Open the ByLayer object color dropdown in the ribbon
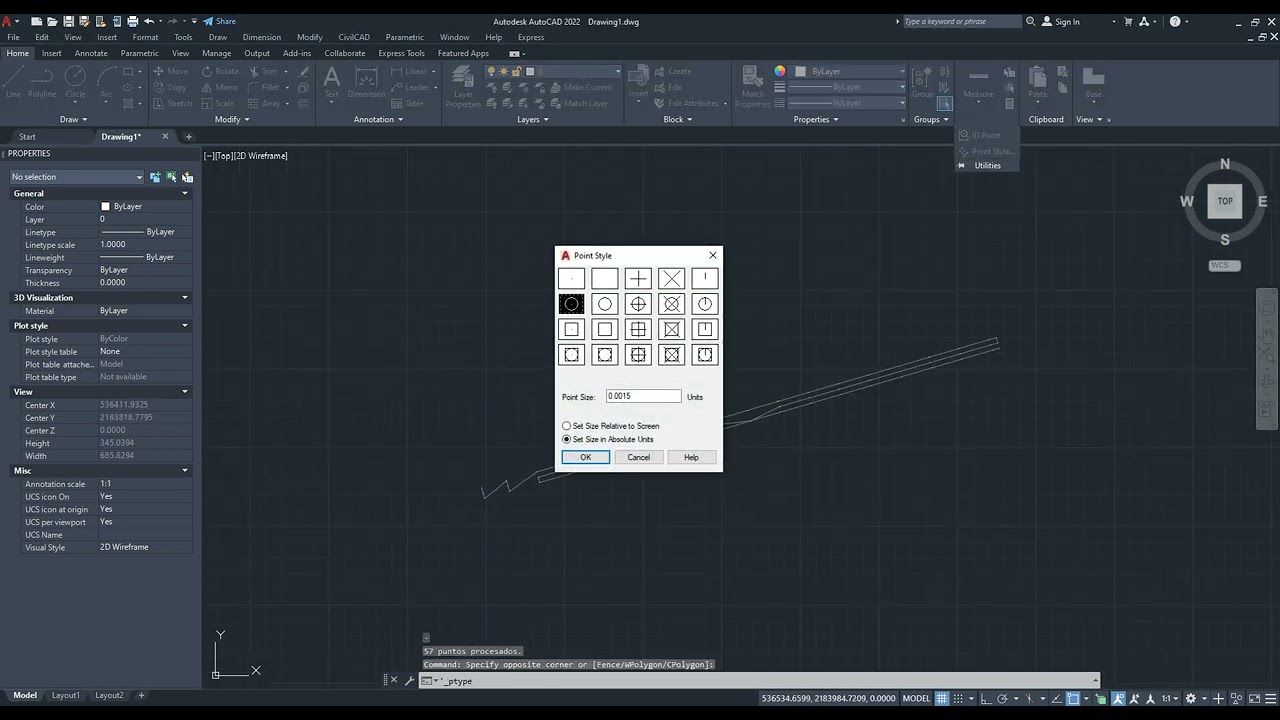Image resolution: width=1280 pixels, height=720 pixels. click(851, 71)
